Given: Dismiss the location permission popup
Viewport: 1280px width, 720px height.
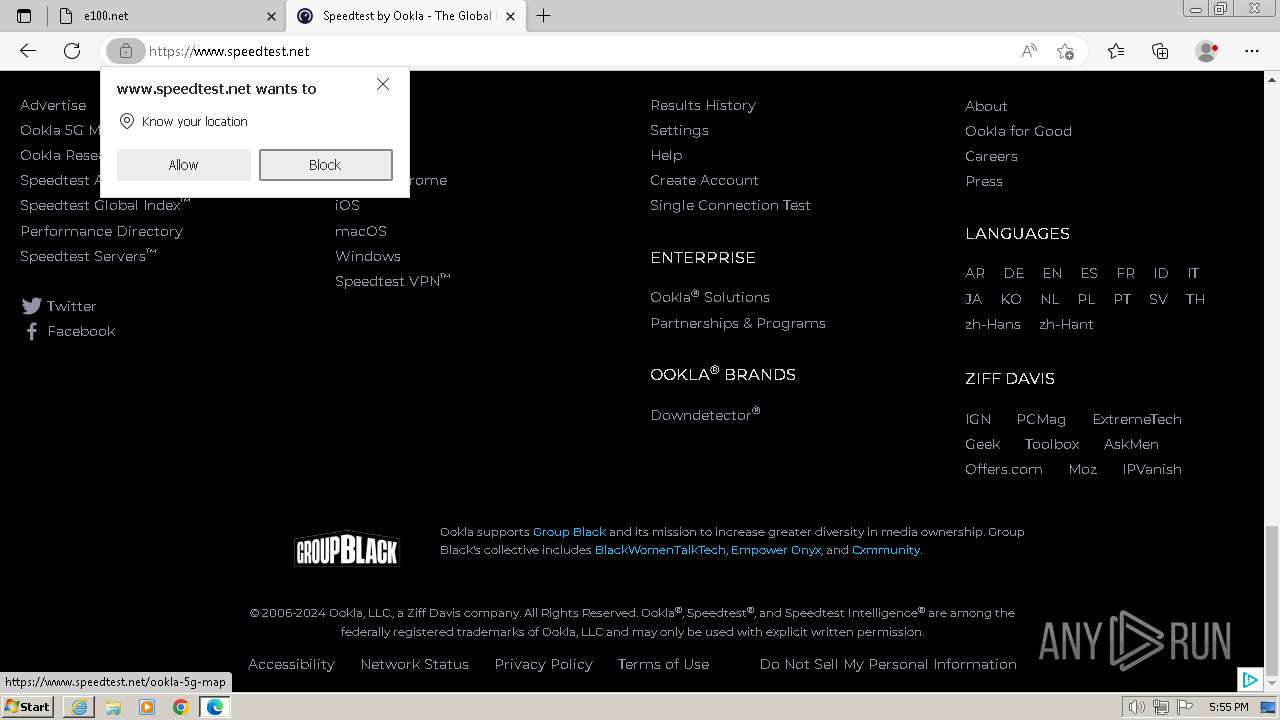Looking at the screenshot, I should click(x=383, y=84).
